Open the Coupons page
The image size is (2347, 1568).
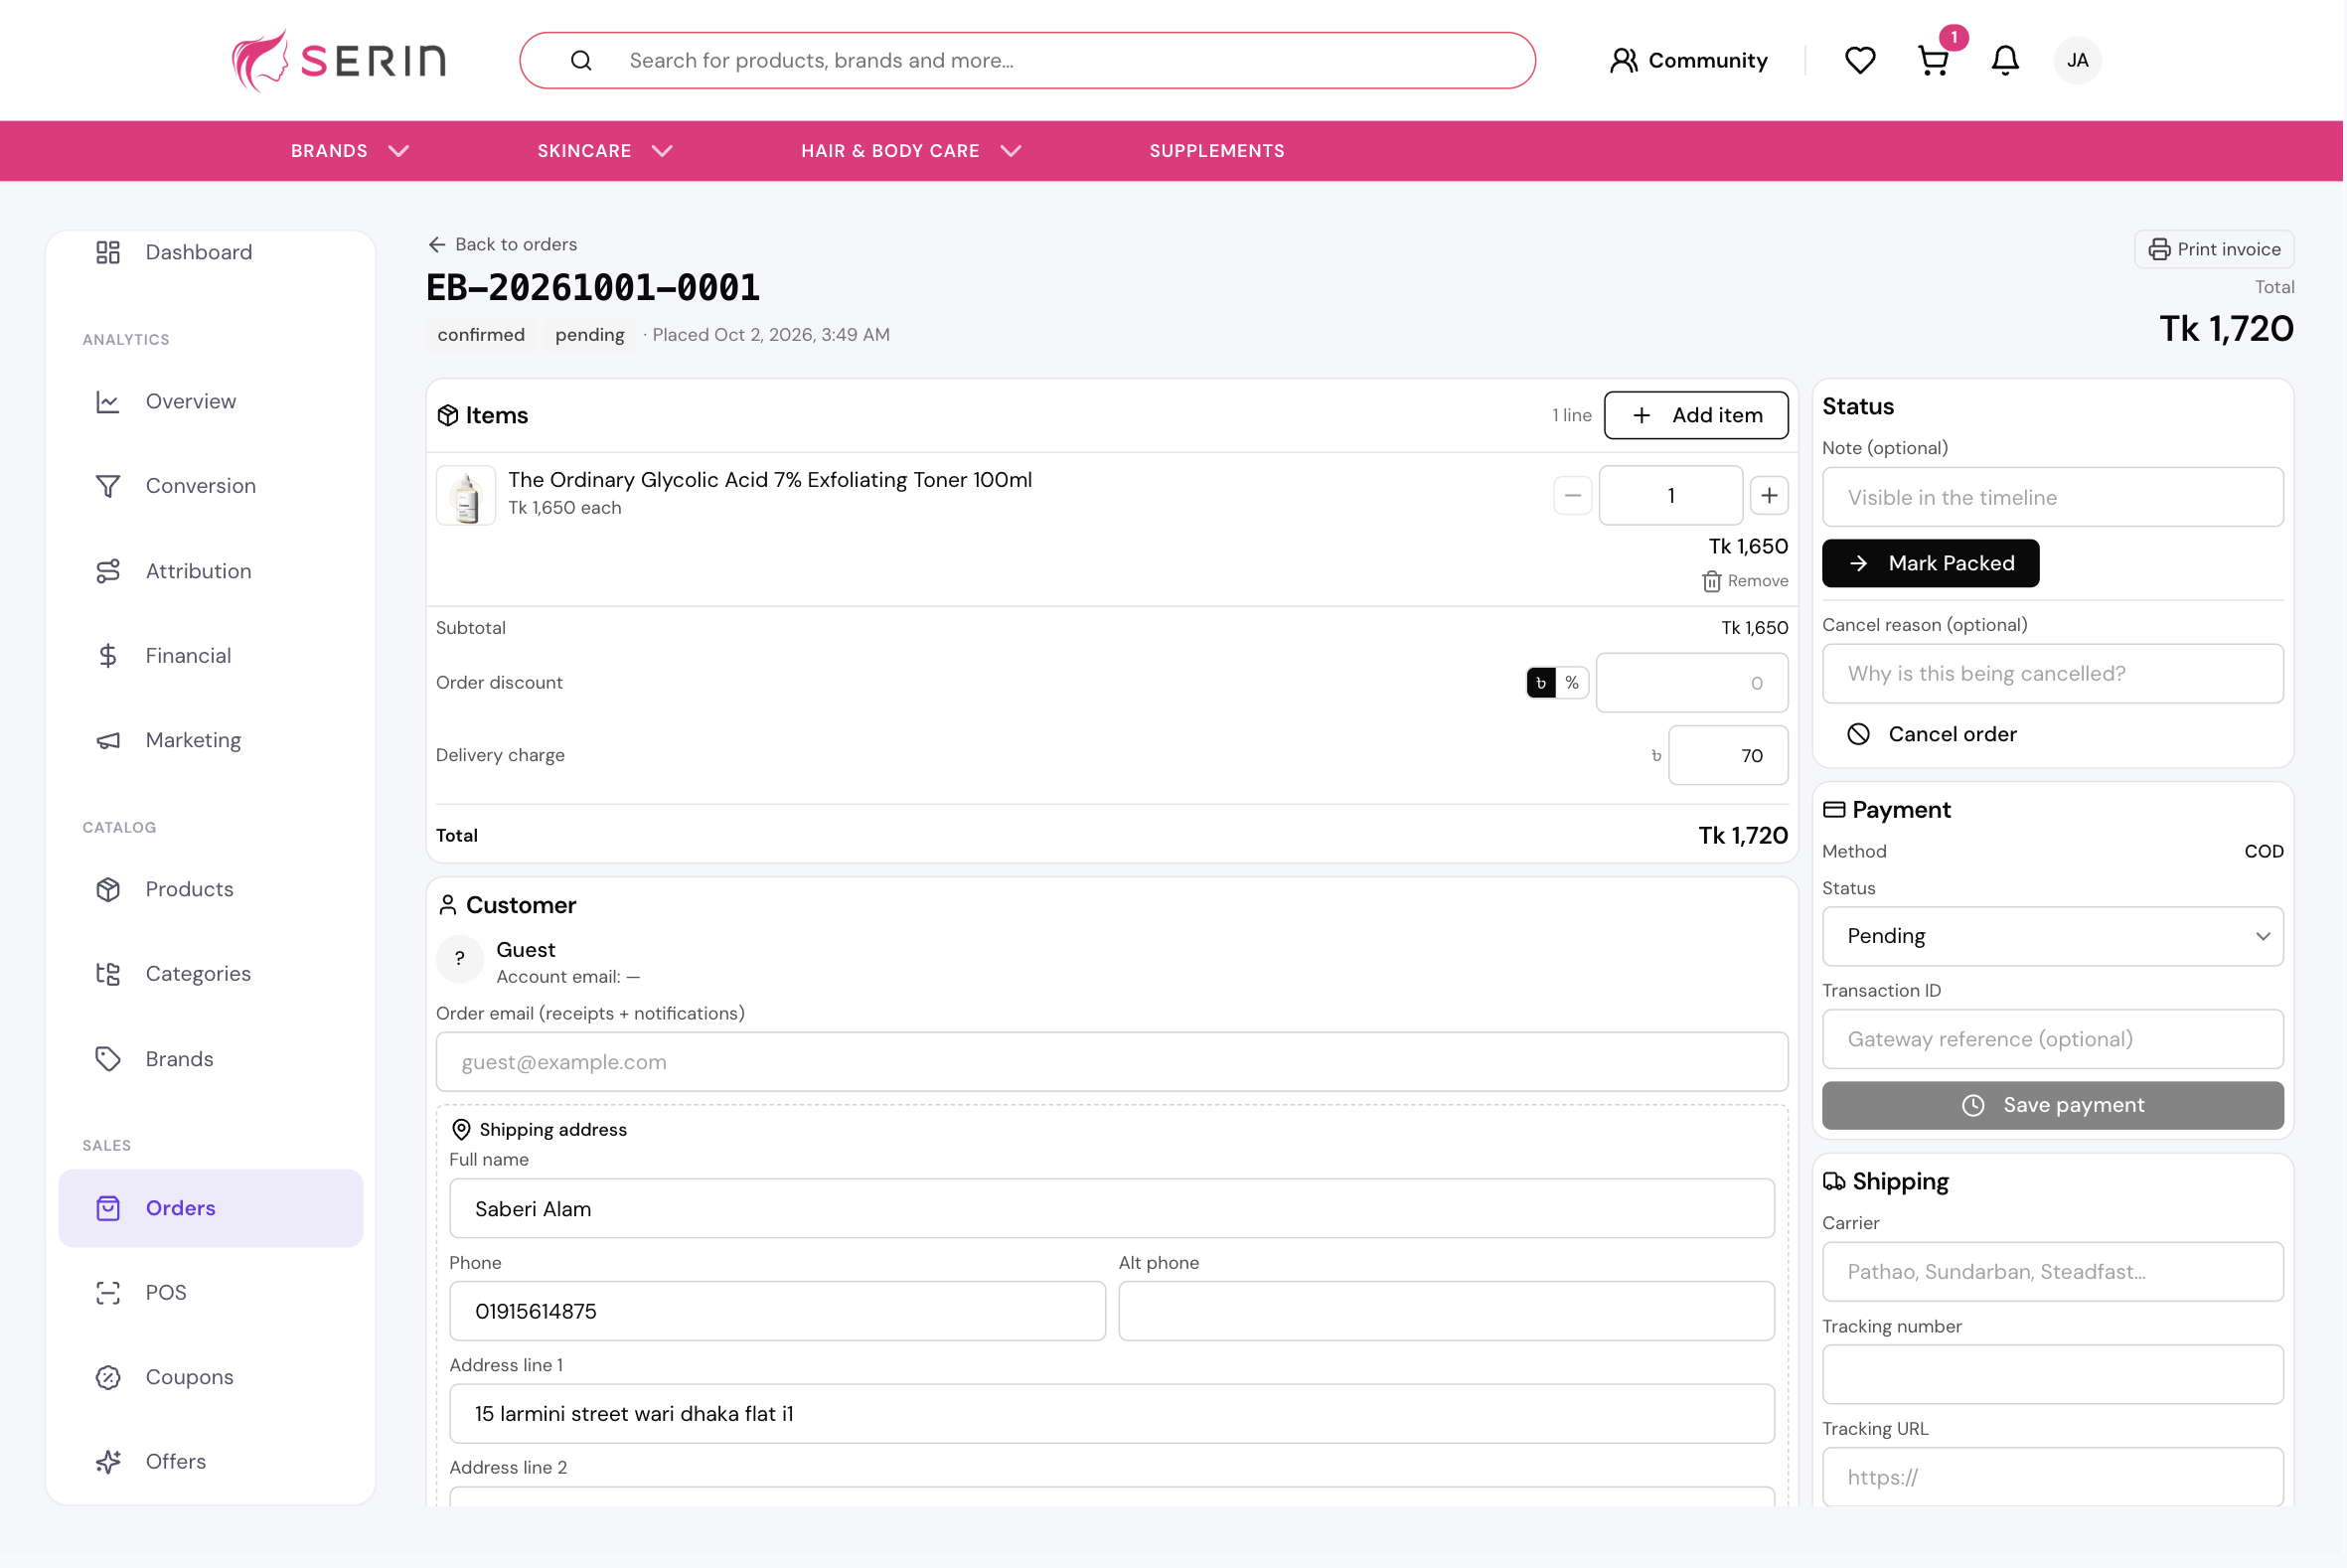tap(210, 1377)
